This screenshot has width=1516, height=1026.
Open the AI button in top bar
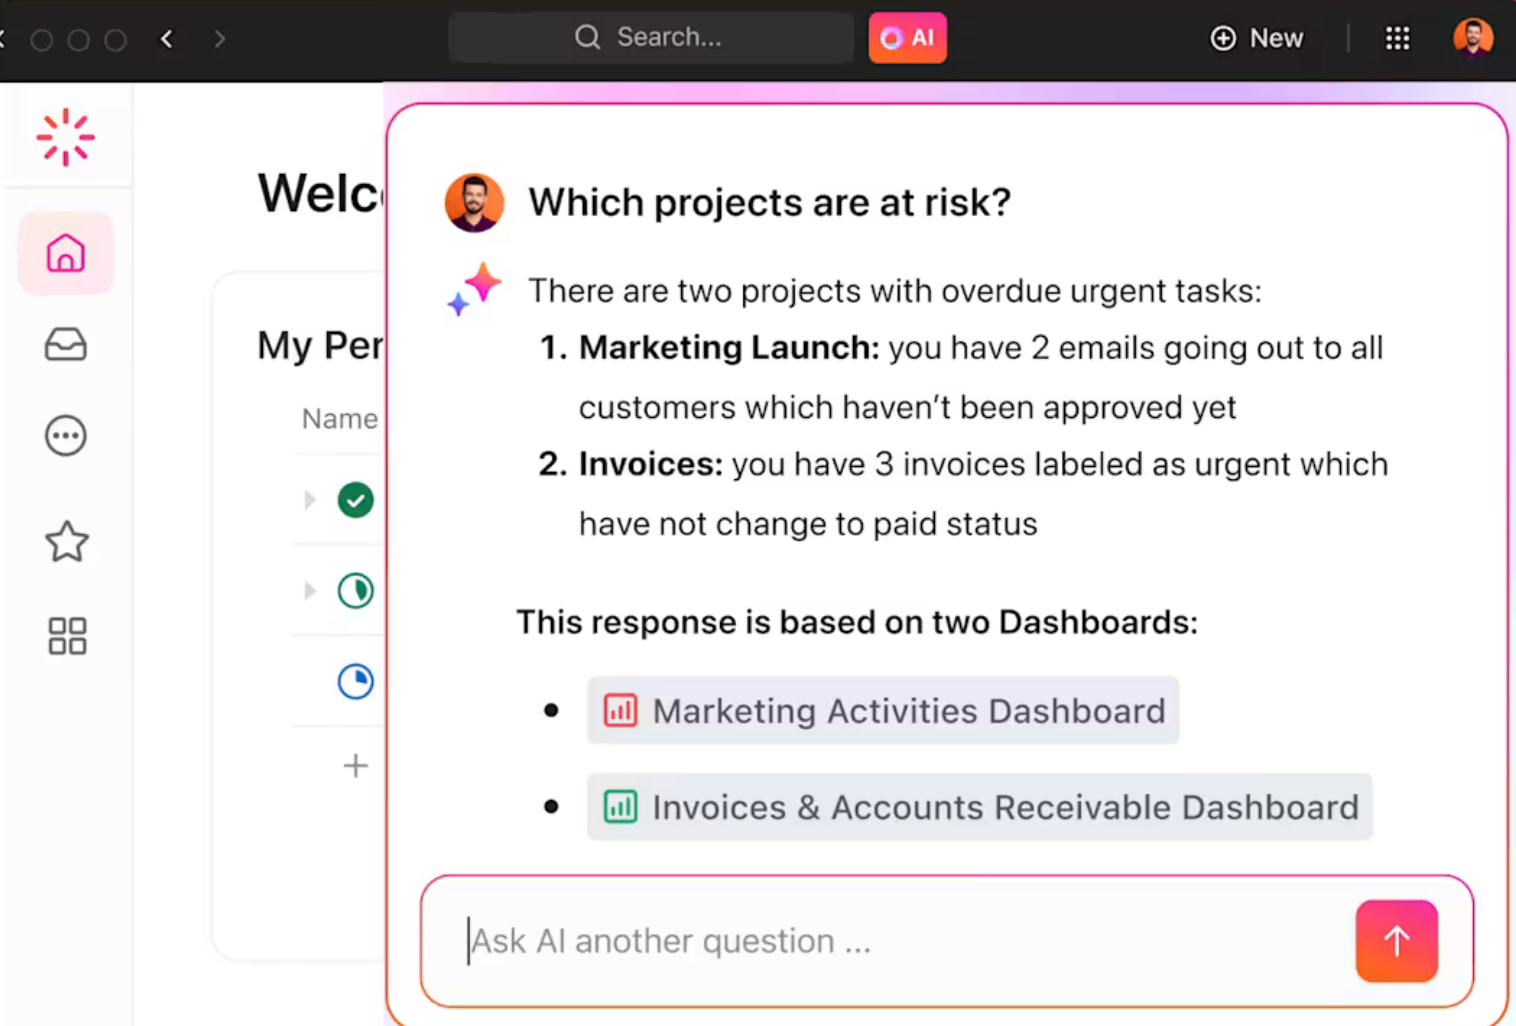pyautogui.click(x=907, y=38)
